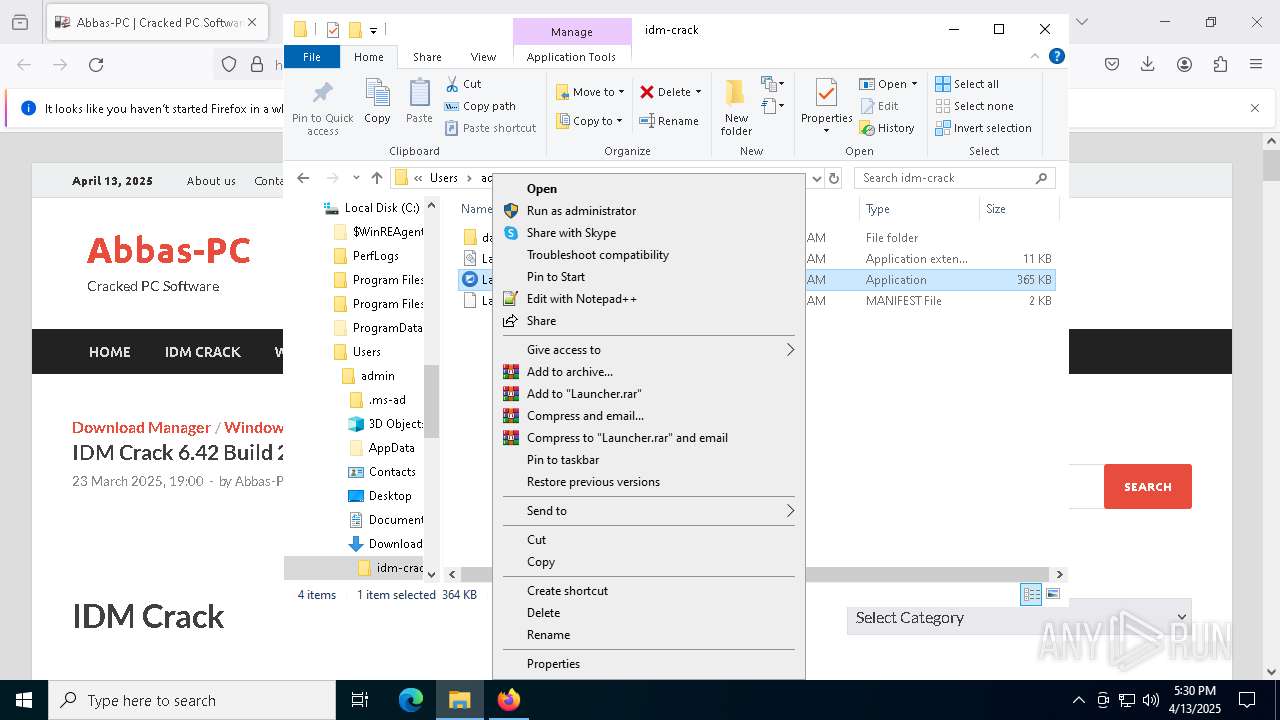Image resolution: width=1280 pixels, height=720 pixels.
Task: Choose Restore previous versions entry
Action: (649, 482)
